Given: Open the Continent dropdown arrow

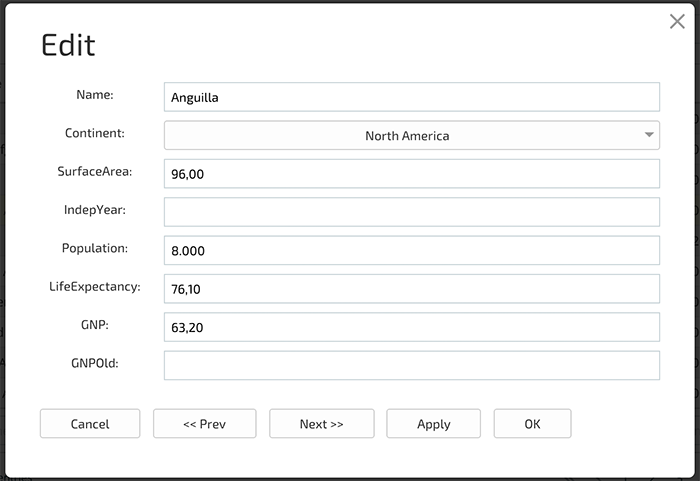Looking at the screenshot, I should click(649, 135).
